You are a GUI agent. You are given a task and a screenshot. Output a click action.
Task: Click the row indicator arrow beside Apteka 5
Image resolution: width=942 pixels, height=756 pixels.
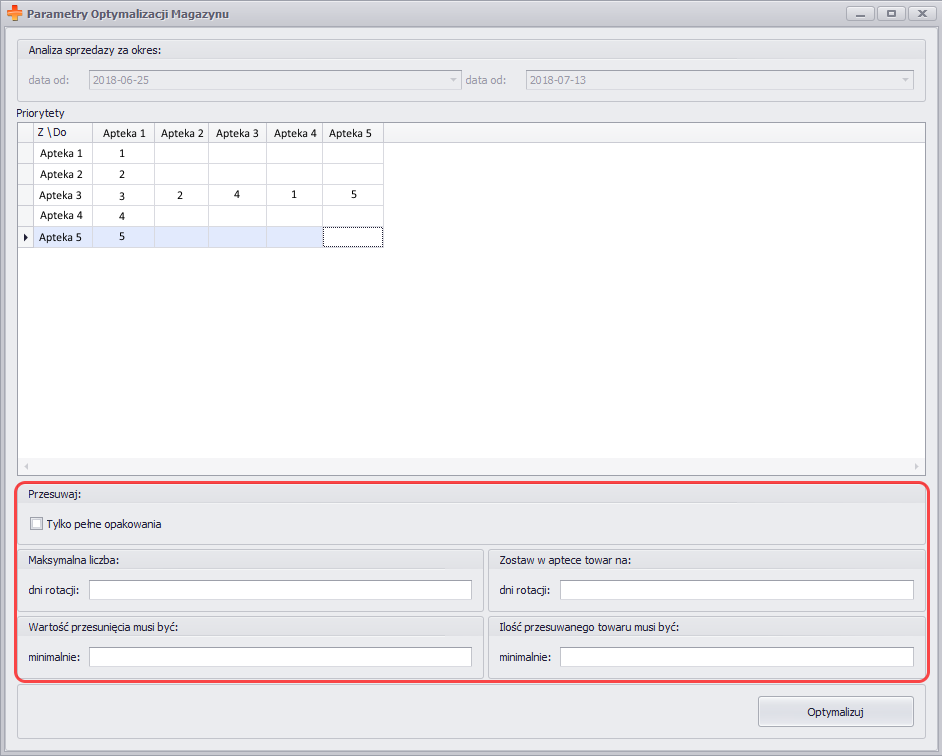pos(25,237)
